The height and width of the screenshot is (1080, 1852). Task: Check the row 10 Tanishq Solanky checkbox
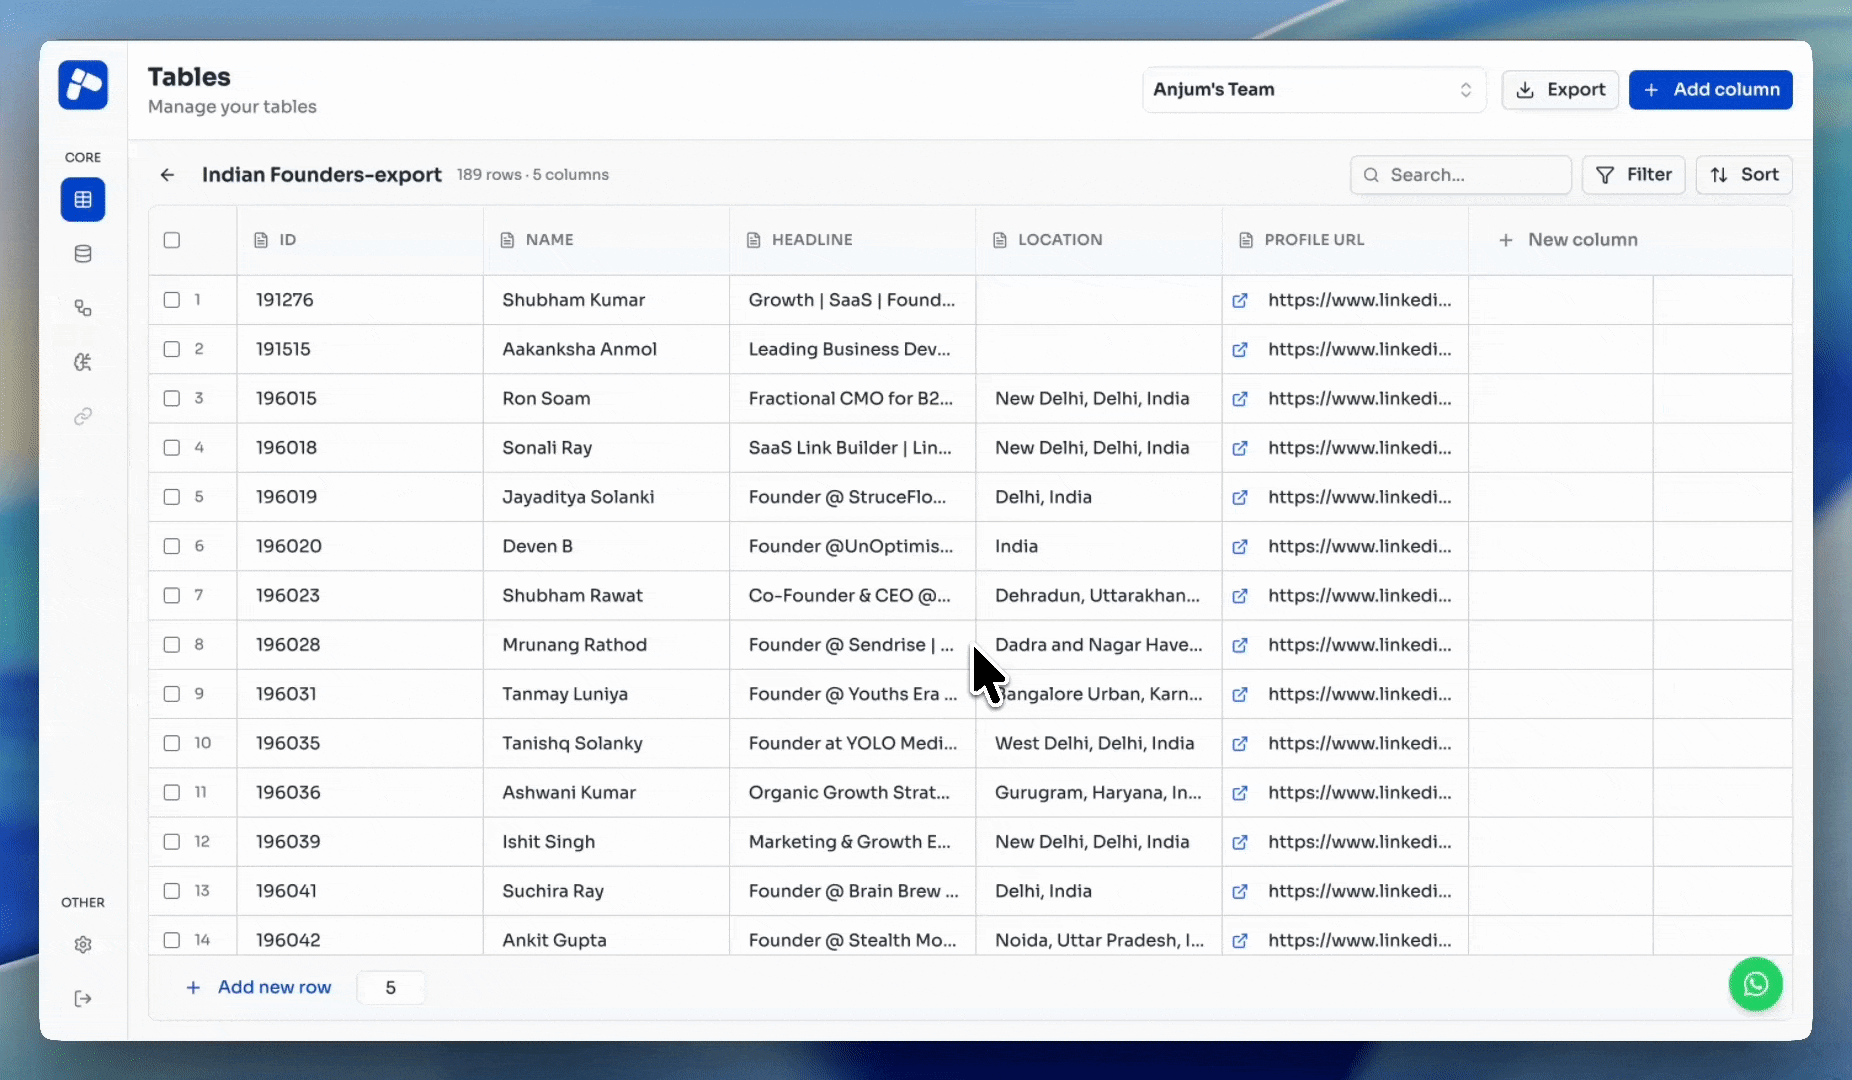(x=172, y=743)
